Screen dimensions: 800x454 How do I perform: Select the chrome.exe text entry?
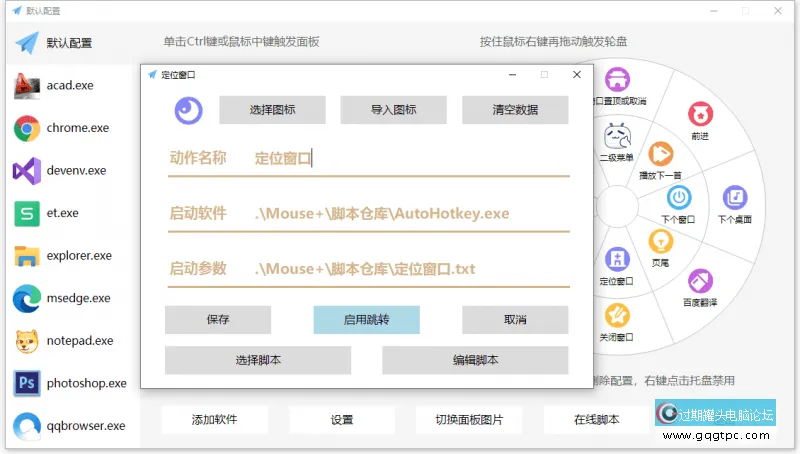78,128
